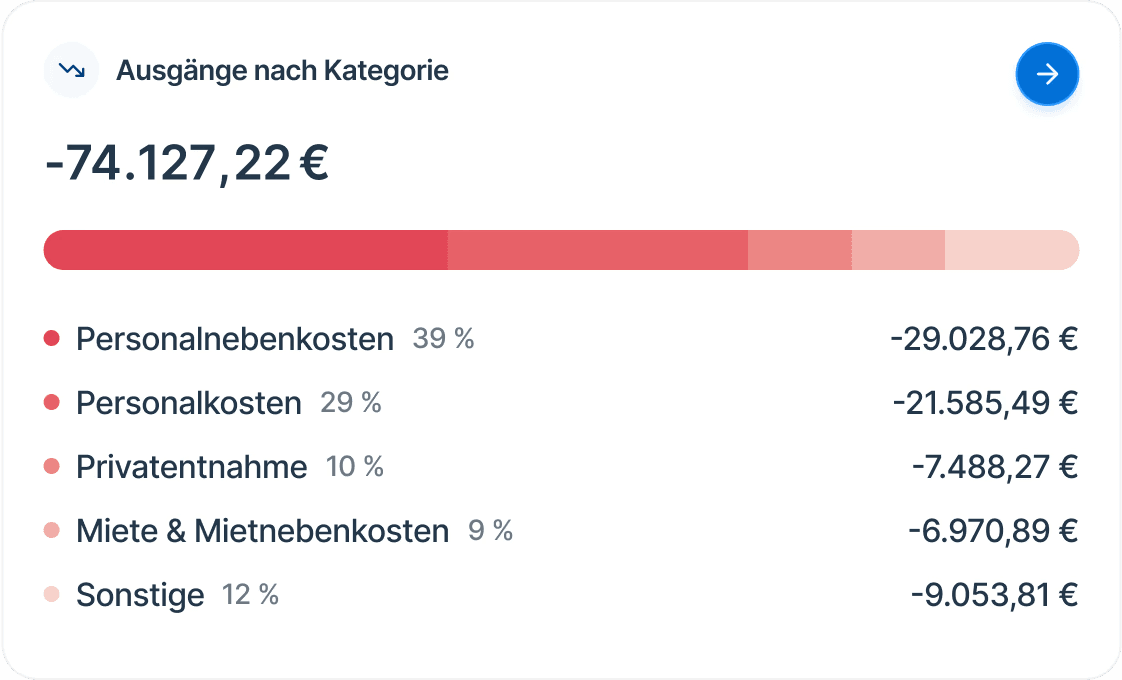Select the Personalnebenkosten red bullet marker

pyautogui.click(x=52, y=338)
